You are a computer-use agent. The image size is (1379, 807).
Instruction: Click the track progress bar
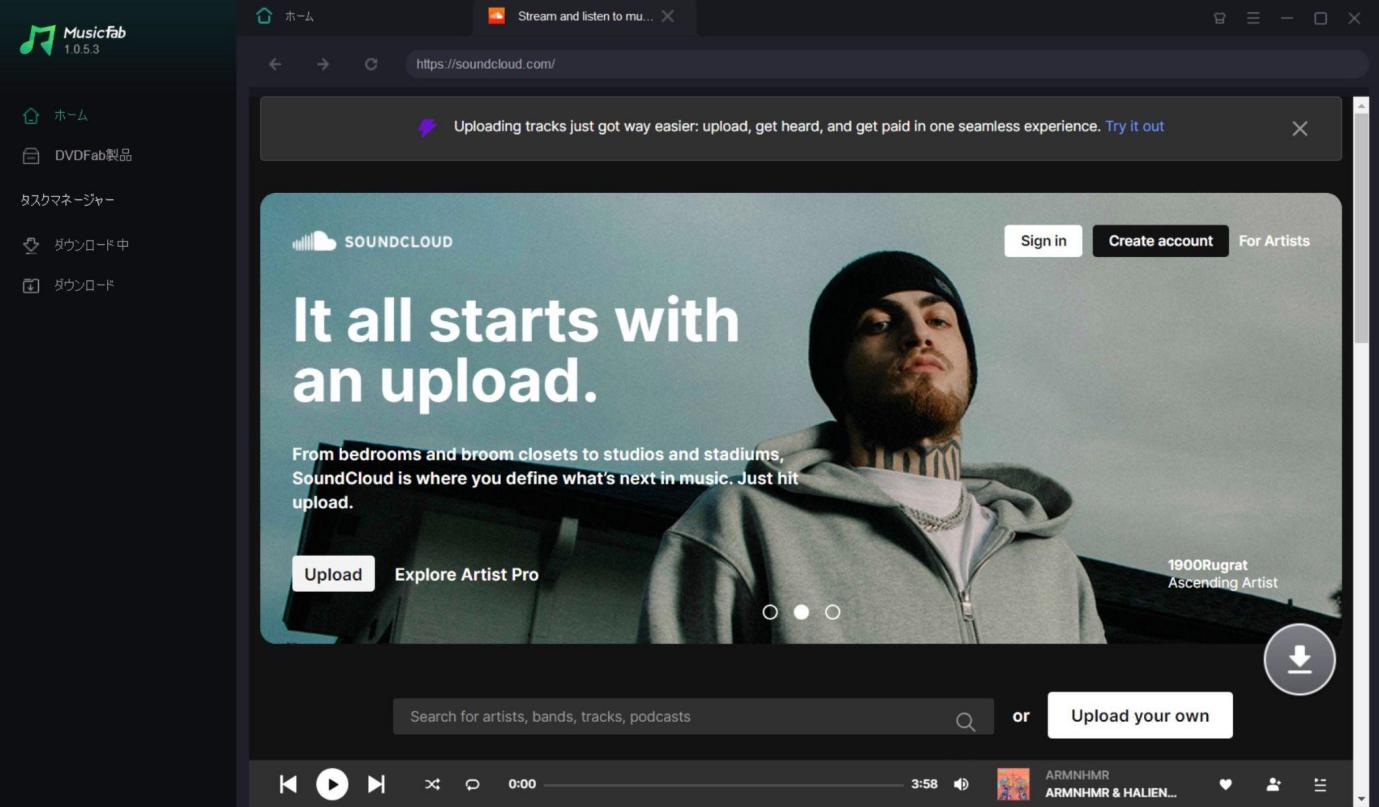[x=723, y=784]
